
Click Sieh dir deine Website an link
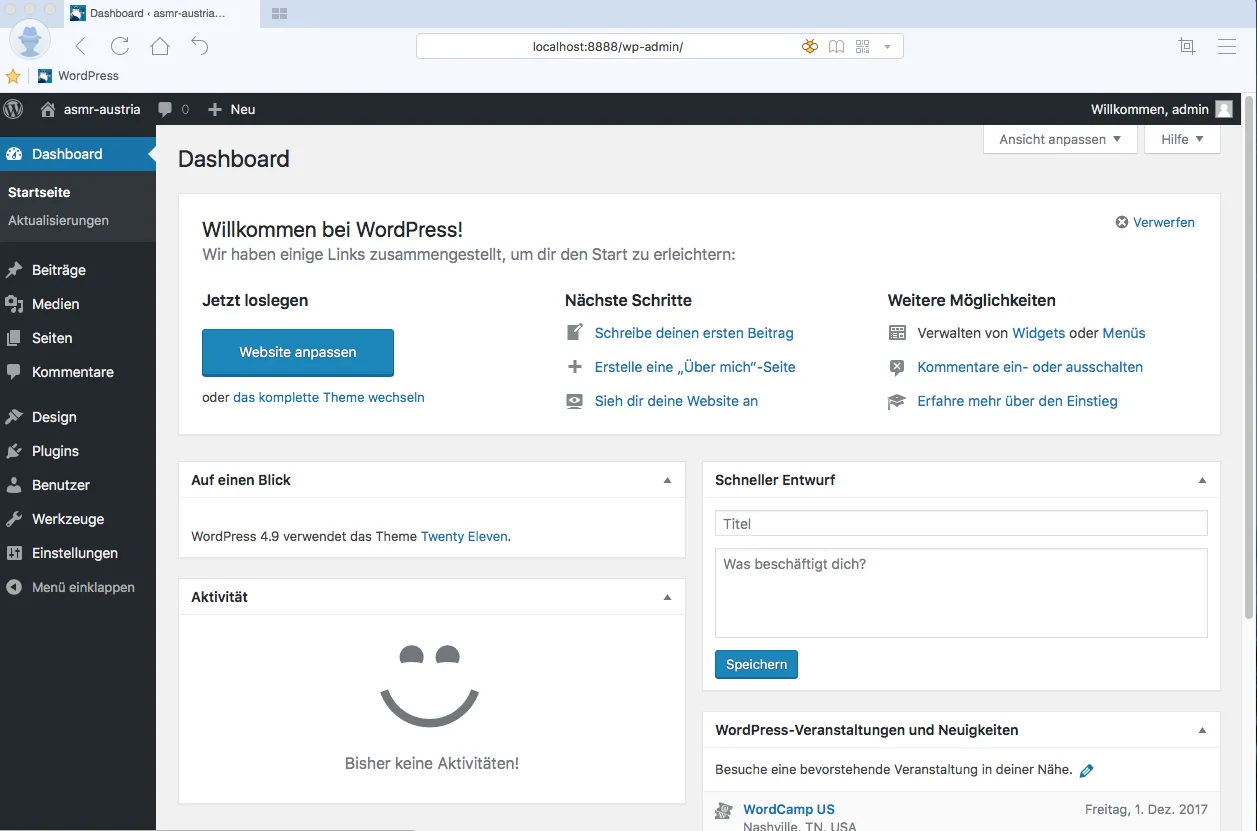coord(676,401)
